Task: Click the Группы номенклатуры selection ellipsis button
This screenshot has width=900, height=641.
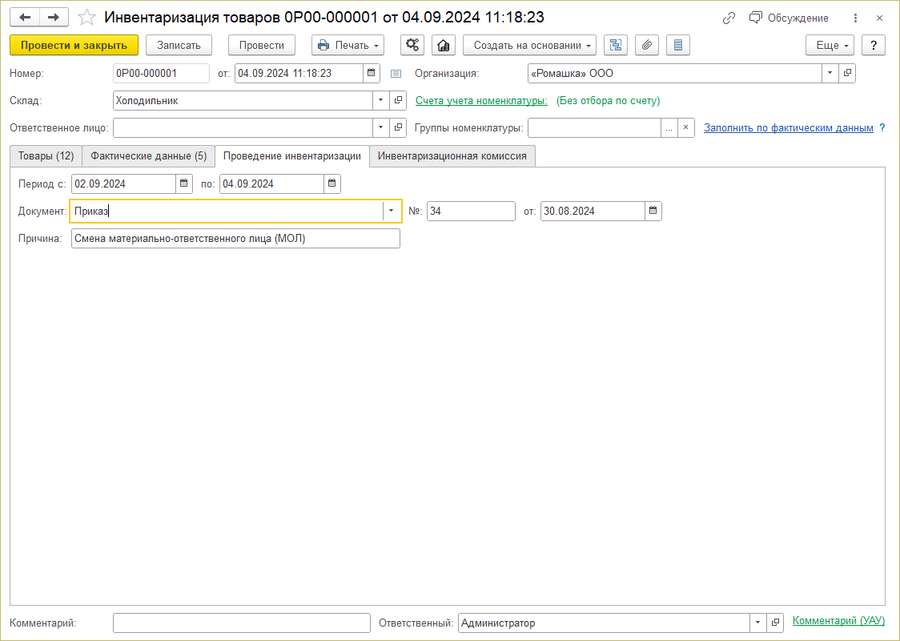Action: click(x=669, y=128)
